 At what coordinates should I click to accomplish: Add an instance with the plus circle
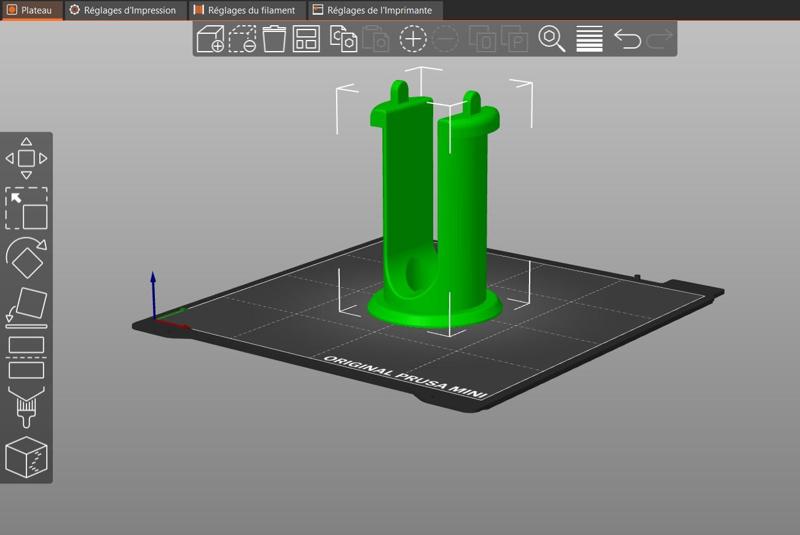[x=412, y=40]
